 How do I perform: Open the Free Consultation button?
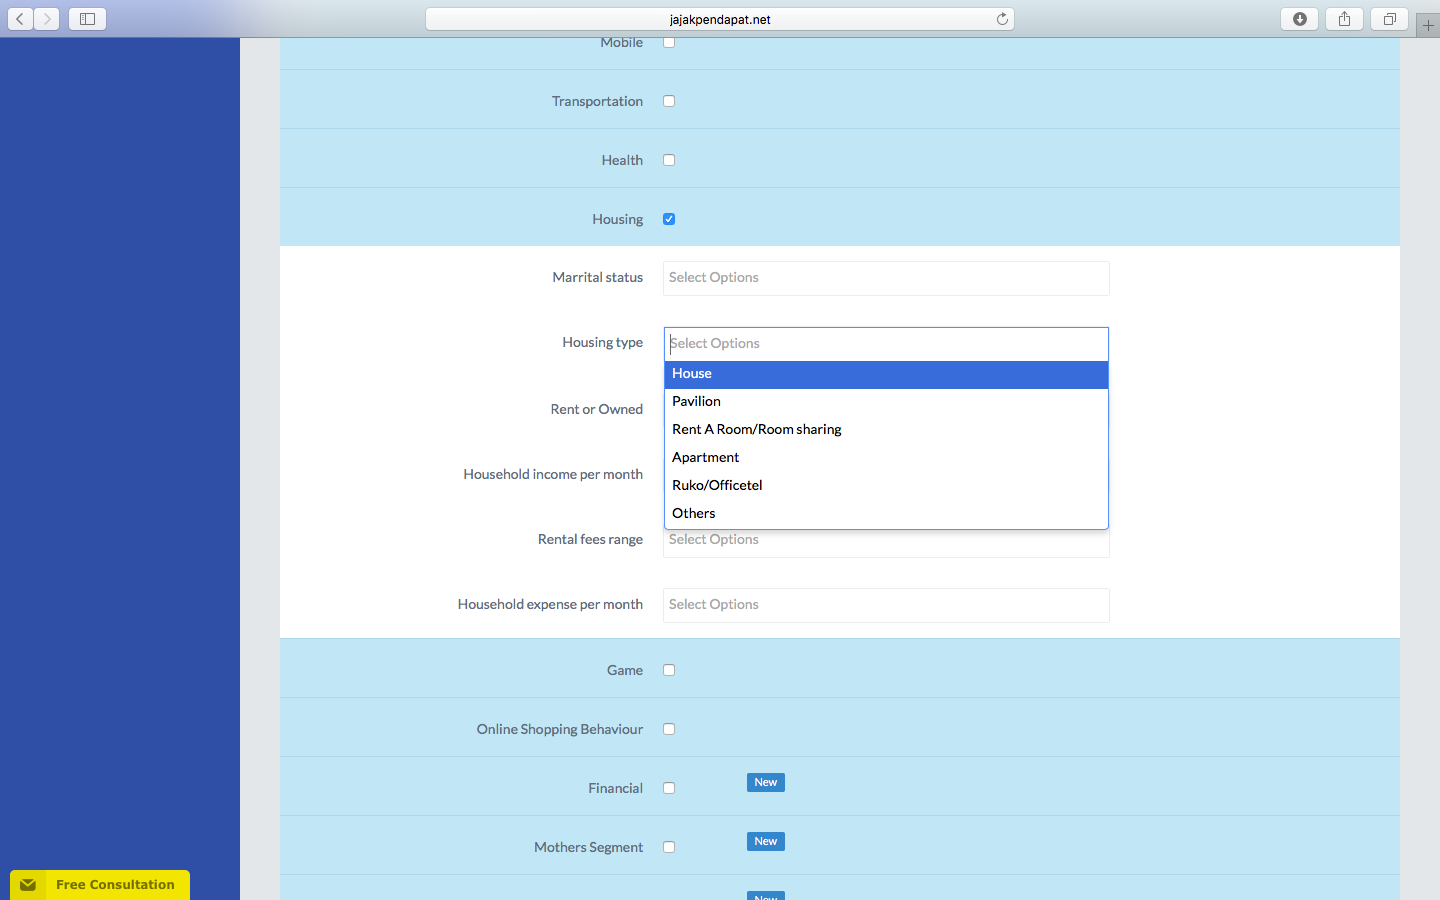coord(100,885)
